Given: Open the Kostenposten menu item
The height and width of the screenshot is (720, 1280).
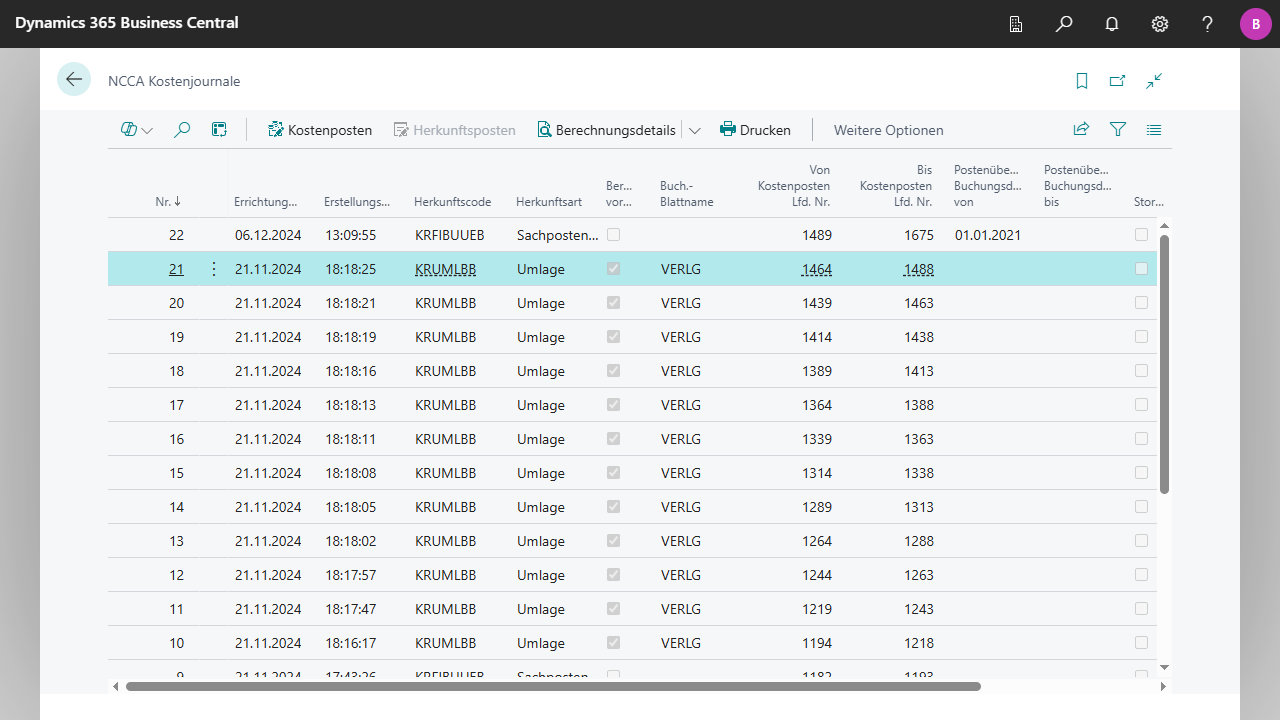Looking at the screenshot, I should pyautogui.click(x=320, y=130).
